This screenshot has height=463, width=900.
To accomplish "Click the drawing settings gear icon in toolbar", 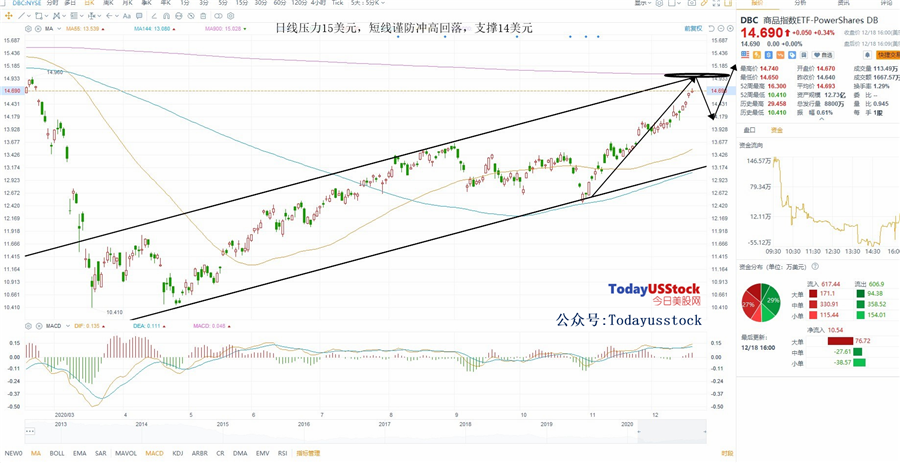I will tap(230, 16).
